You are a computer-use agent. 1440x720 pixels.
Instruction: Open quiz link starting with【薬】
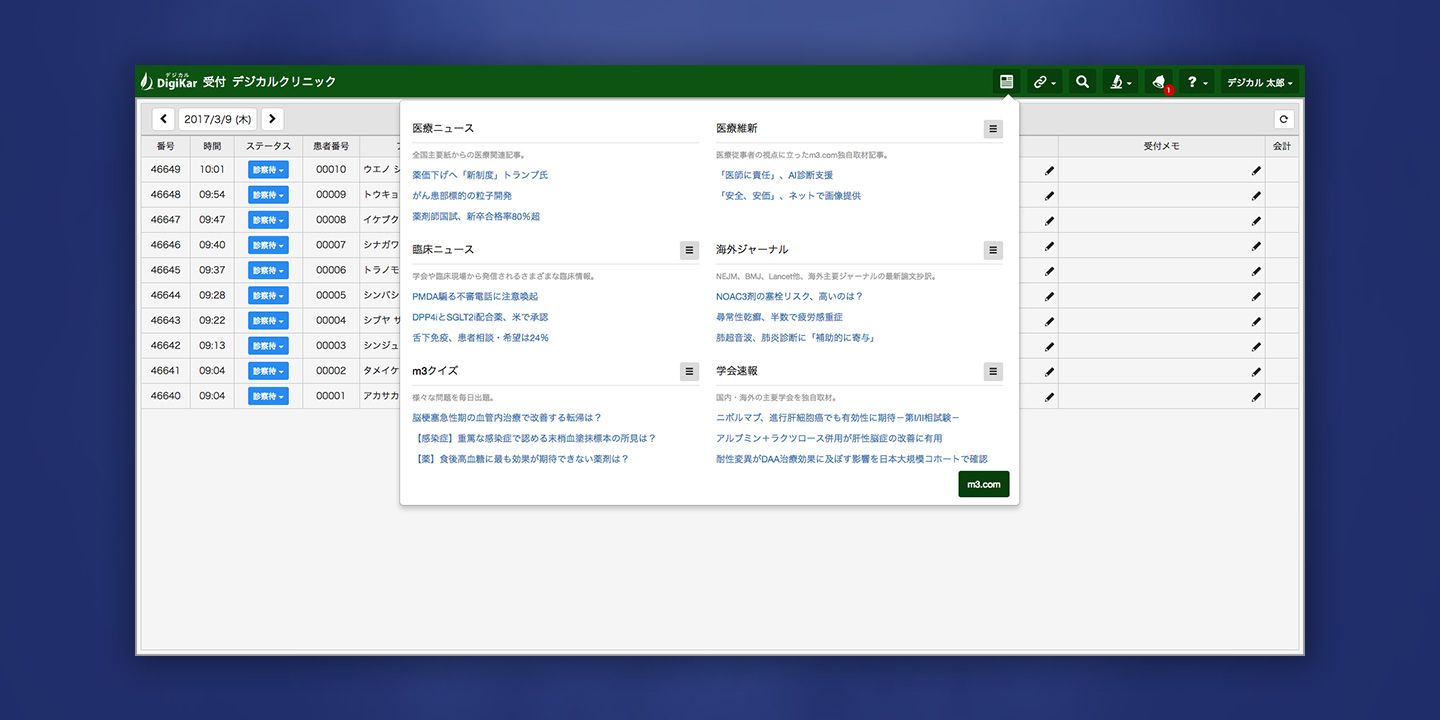(x=521, y=460)
